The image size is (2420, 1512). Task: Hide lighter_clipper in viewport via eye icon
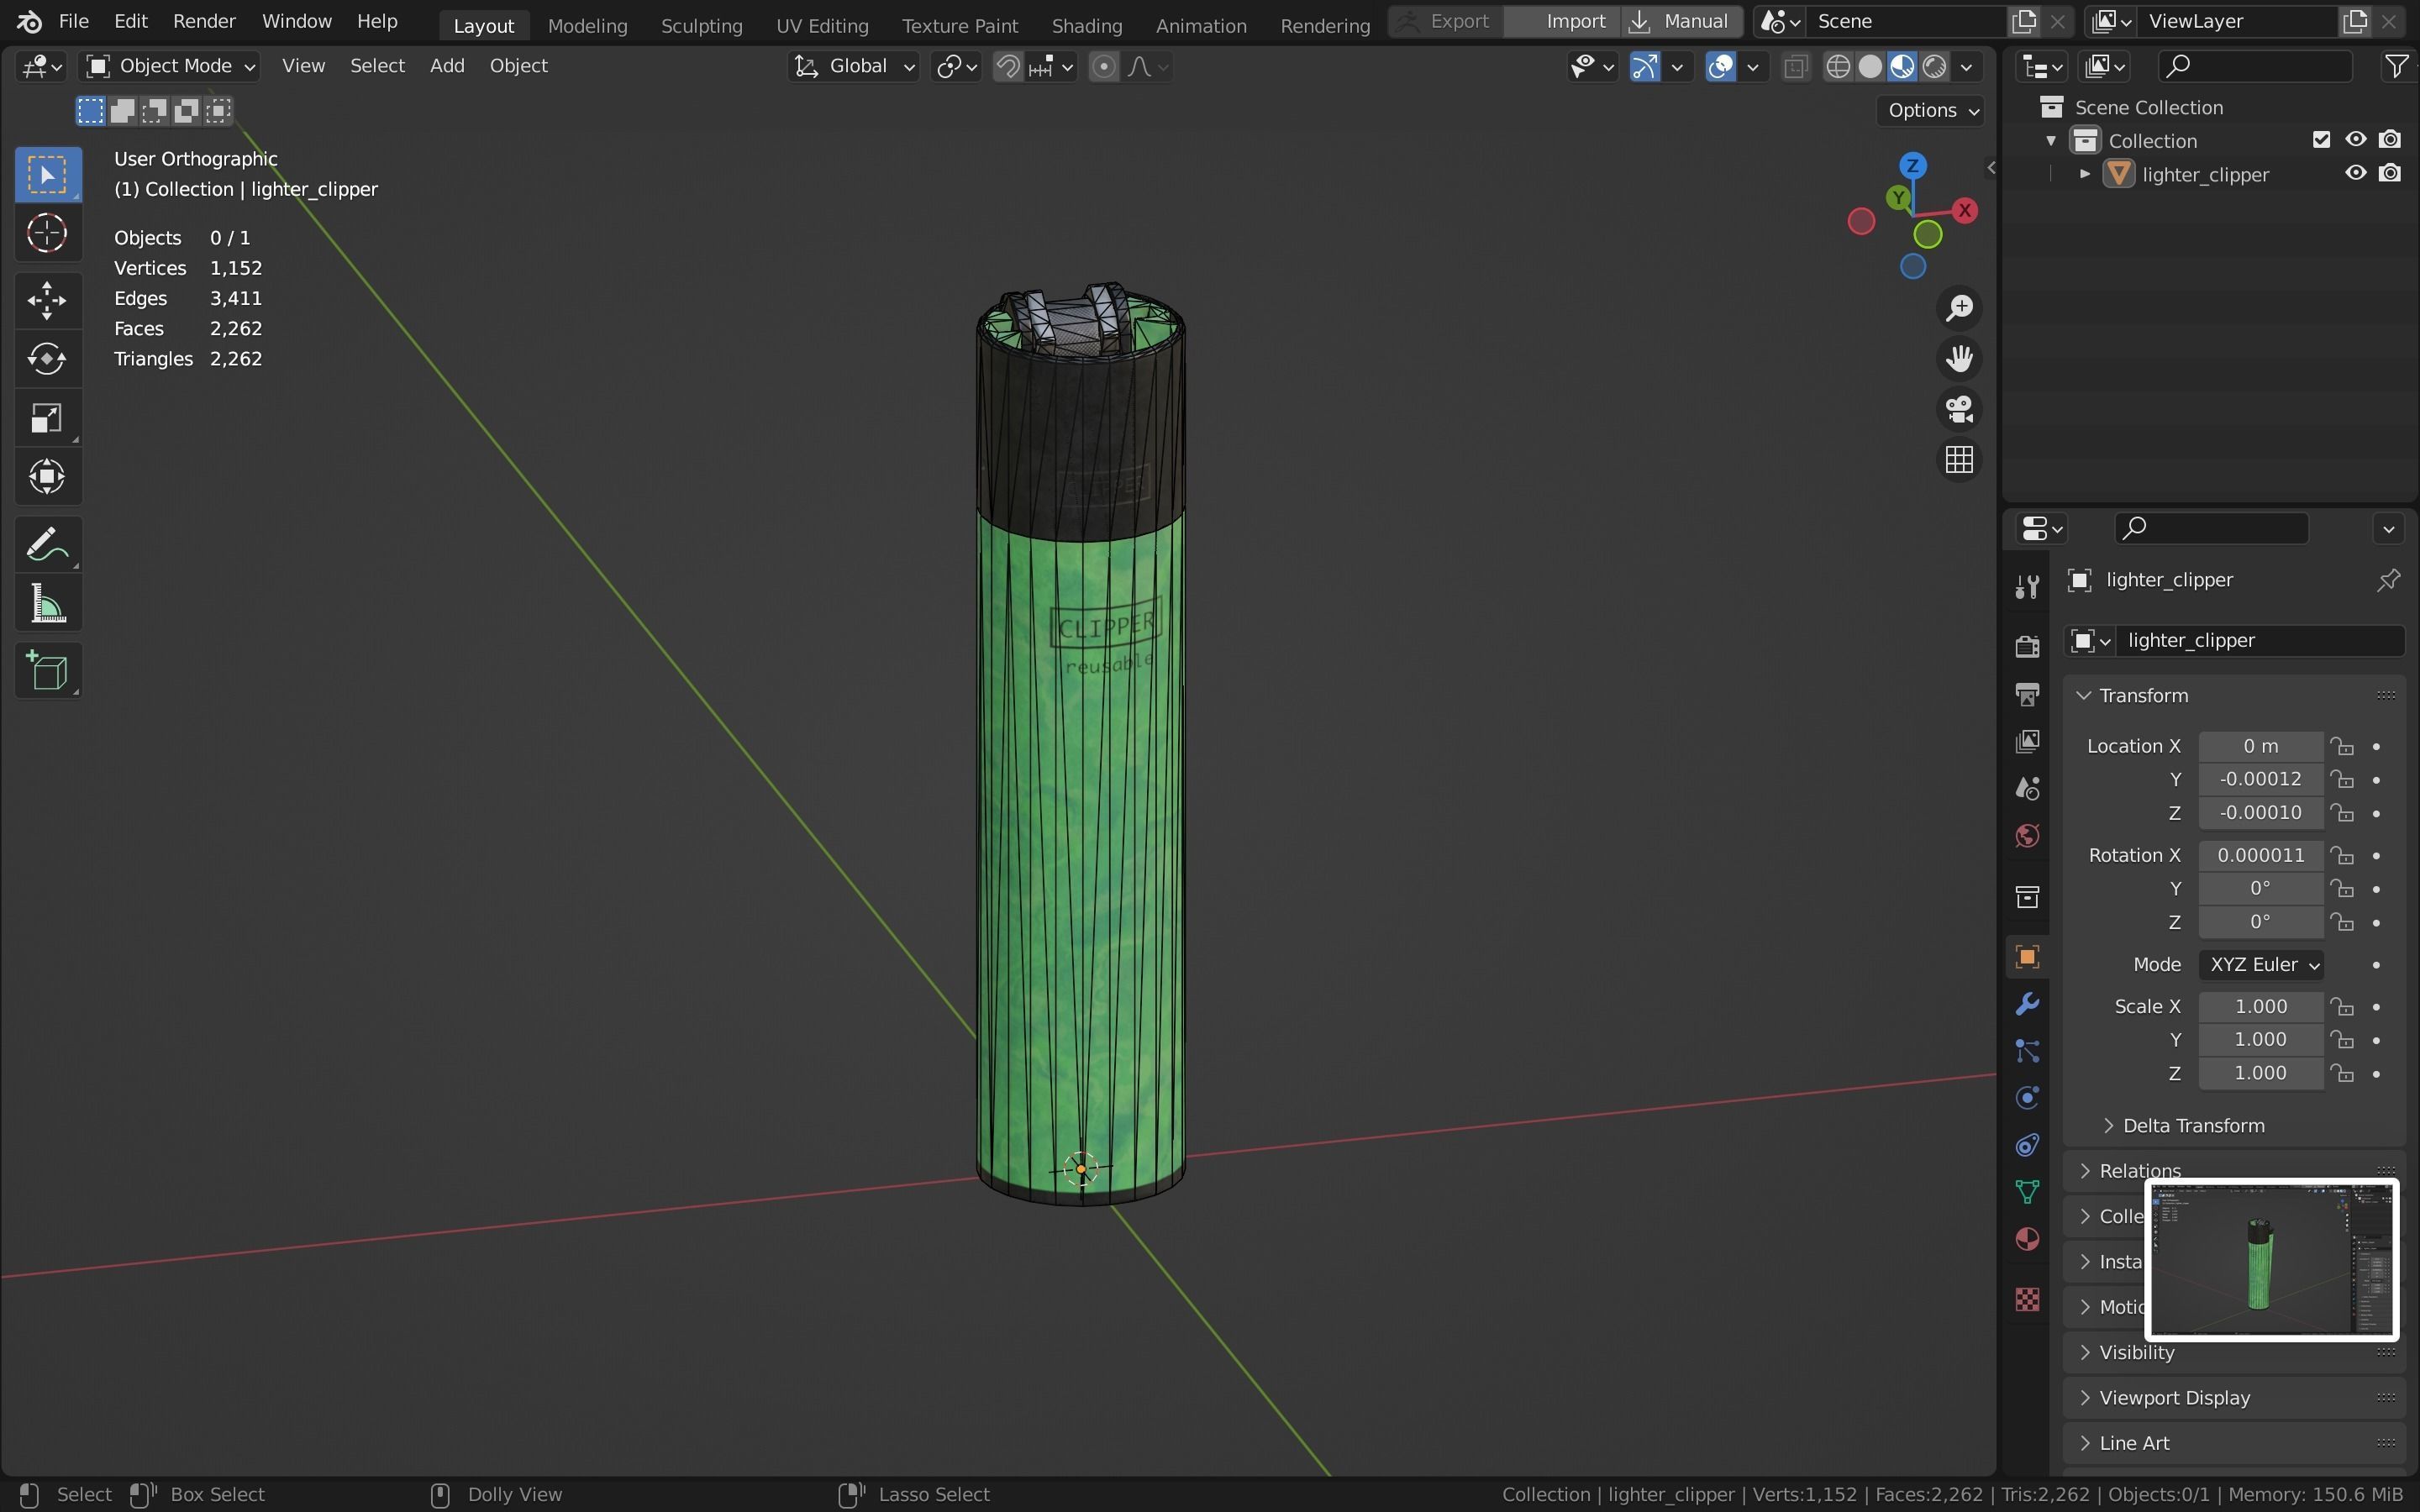point(2355,173)
